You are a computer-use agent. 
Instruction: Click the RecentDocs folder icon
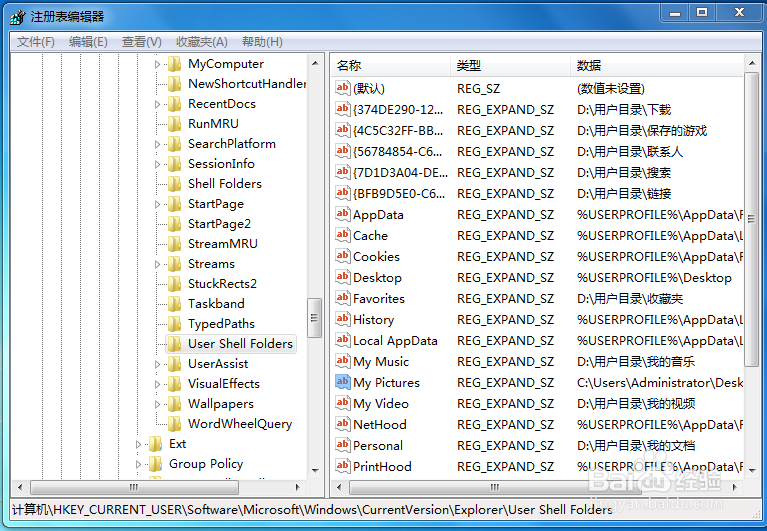tap(175, 104)
